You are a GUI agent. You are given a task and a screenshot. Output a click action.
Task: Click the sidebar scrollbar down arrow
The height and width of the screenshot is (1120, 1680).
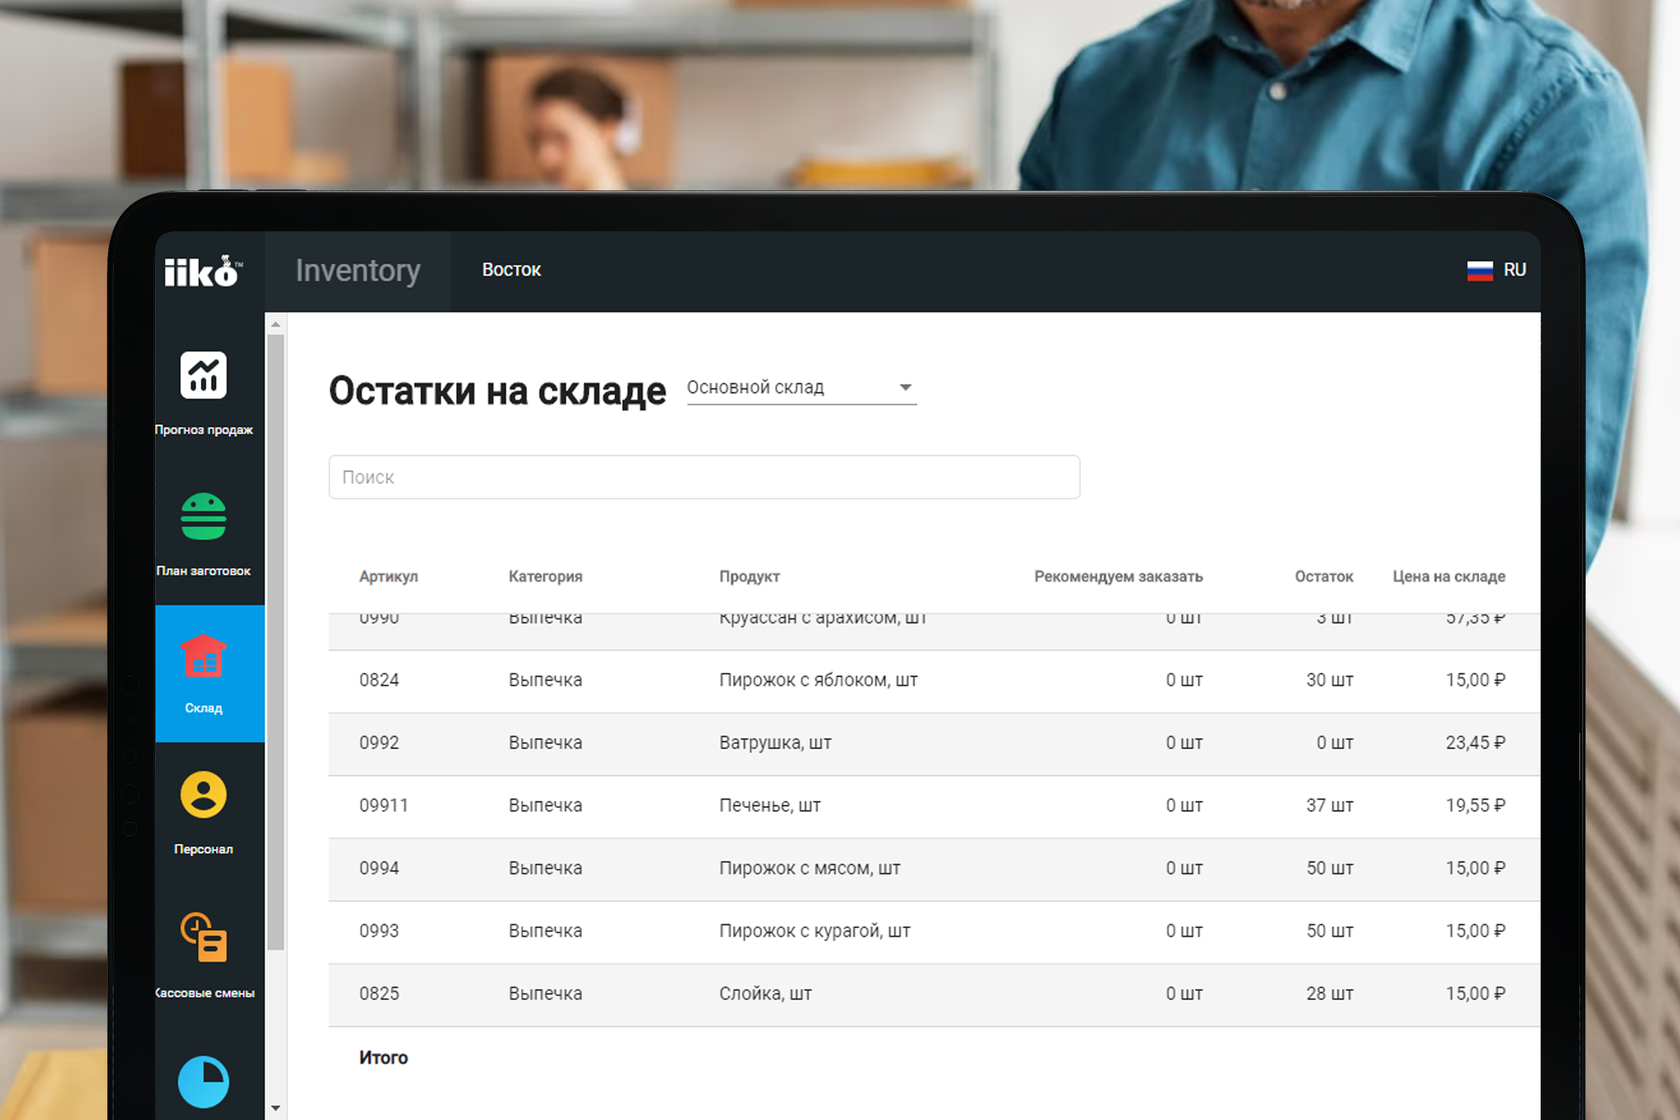pyautogui.click(x=276, y=1108)
